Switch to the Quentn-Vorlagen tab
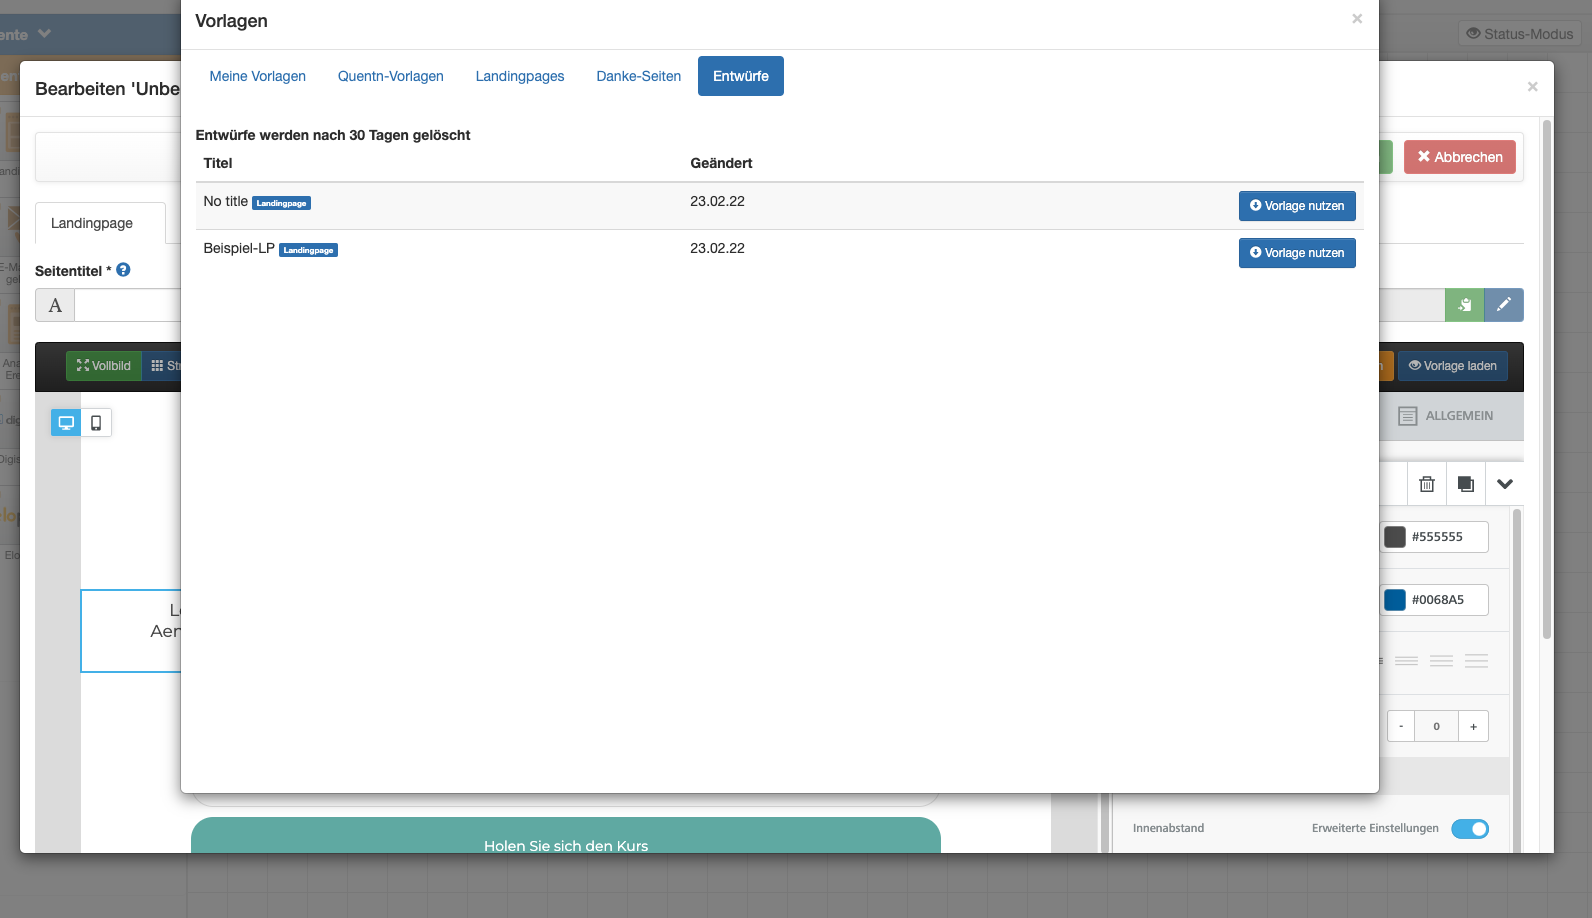Image resolution: width=1592 pixels, height=918 pixels. pos(390,76)
